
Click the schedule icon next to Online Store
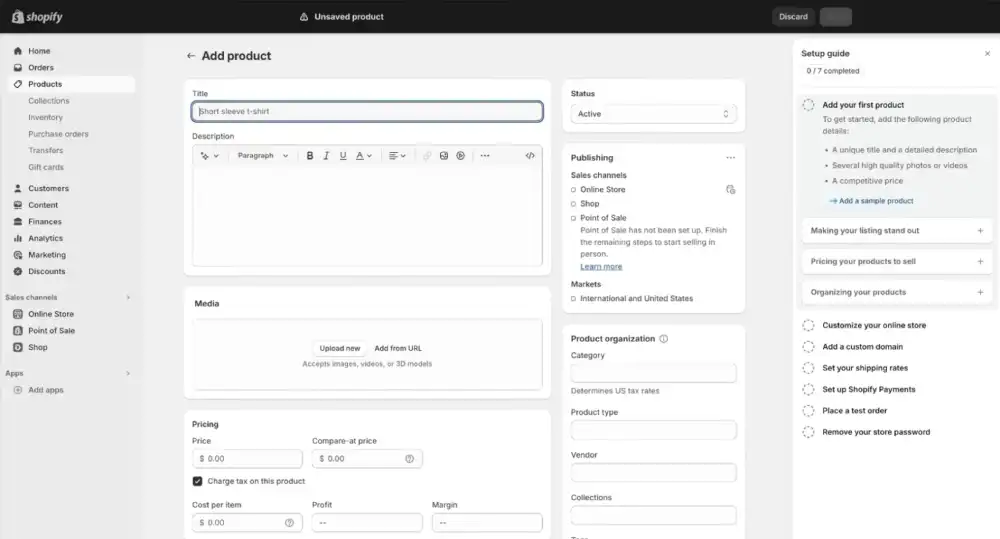730,189
